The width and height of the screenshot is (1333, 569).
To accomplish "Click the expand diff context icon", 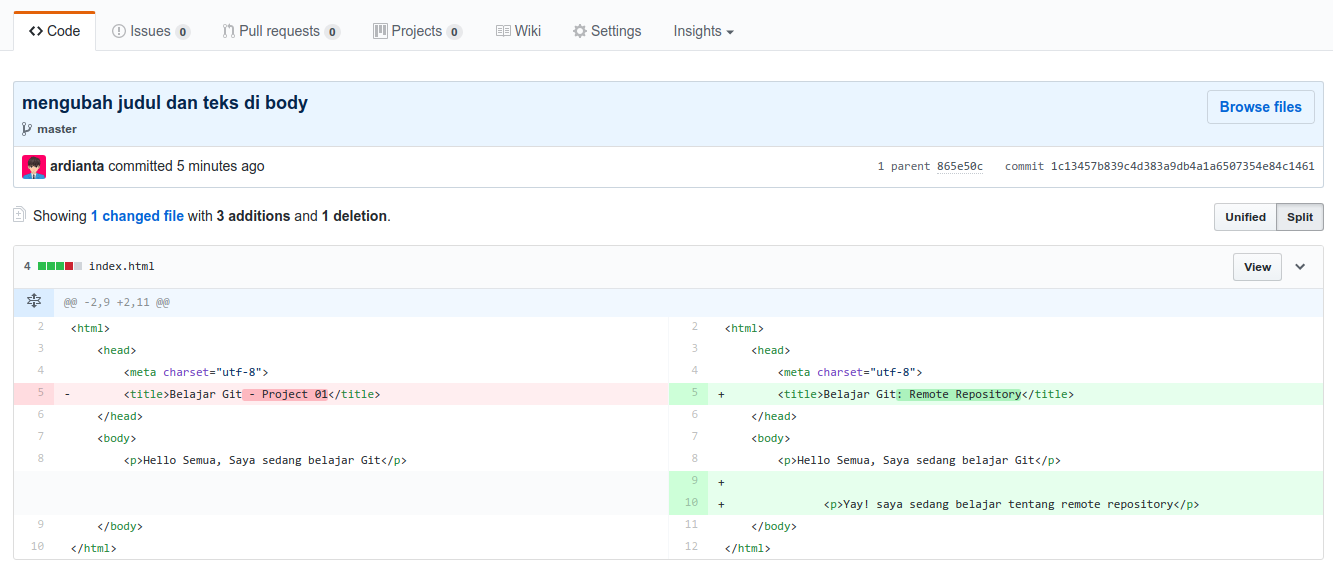I will (x=34, y=301).
